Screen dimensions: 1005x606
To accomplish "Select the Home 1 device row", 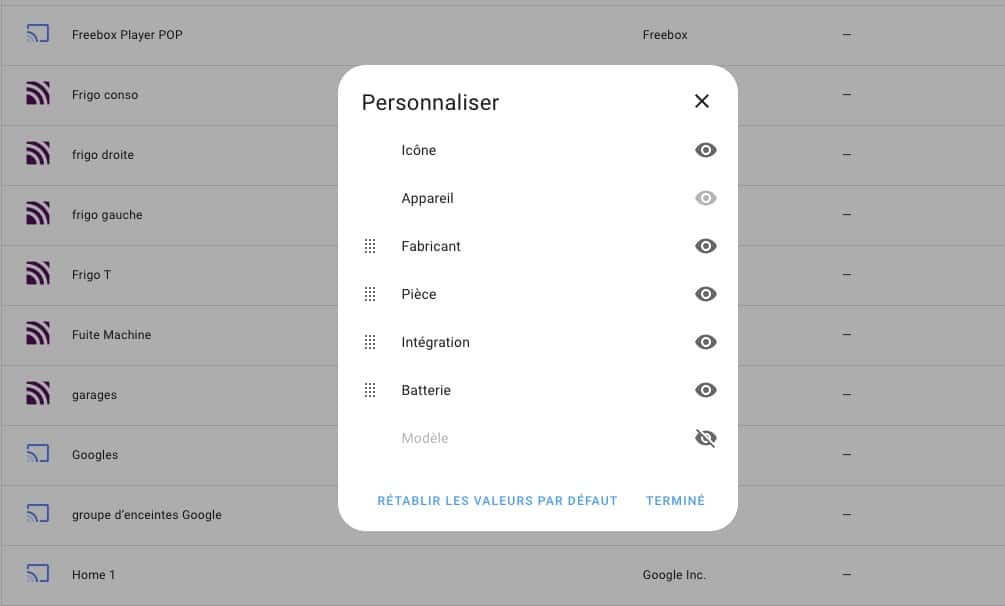I will [502, 575].
